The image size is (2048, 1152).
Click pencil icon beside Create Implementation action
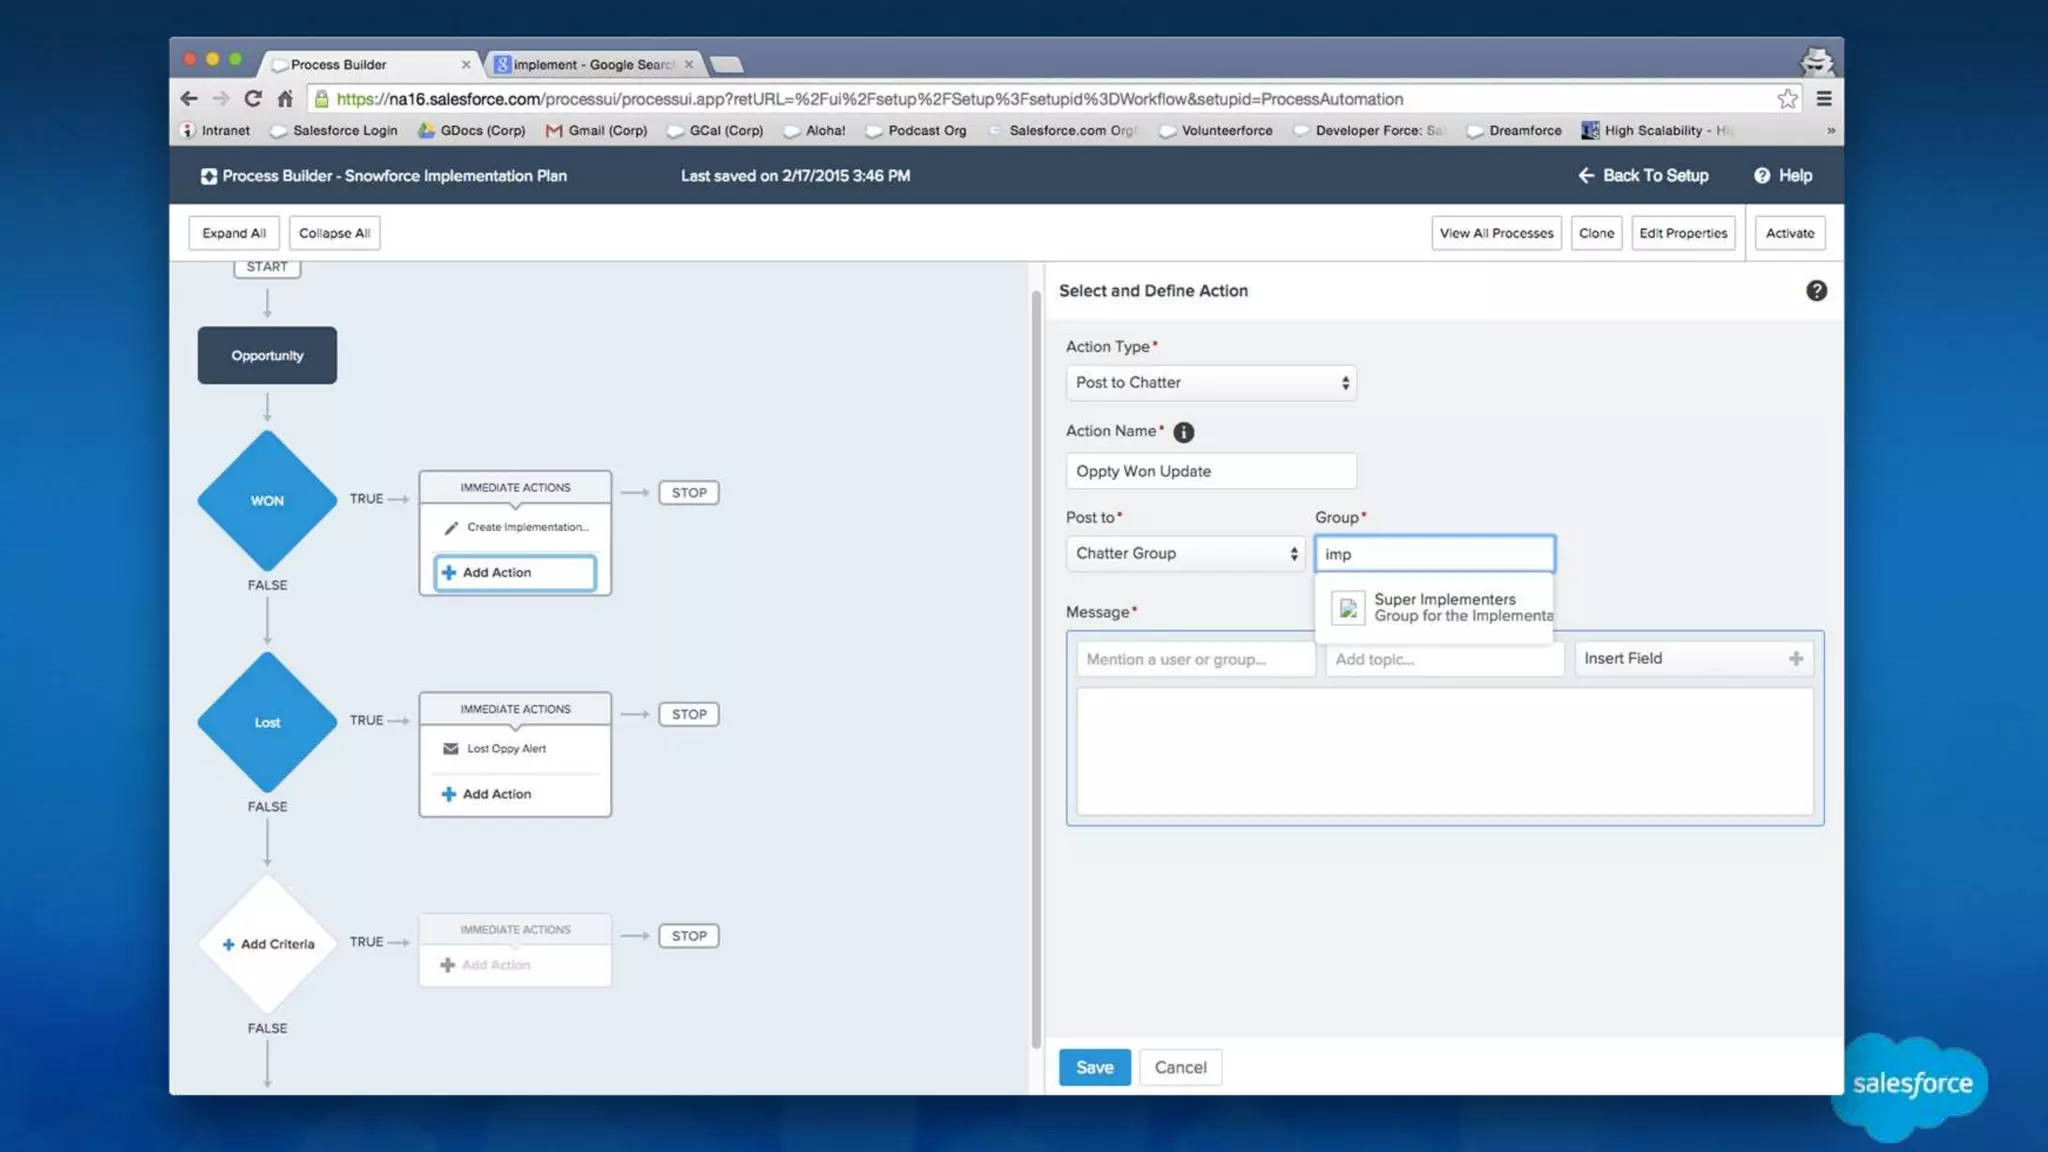(x=451, y=528)
